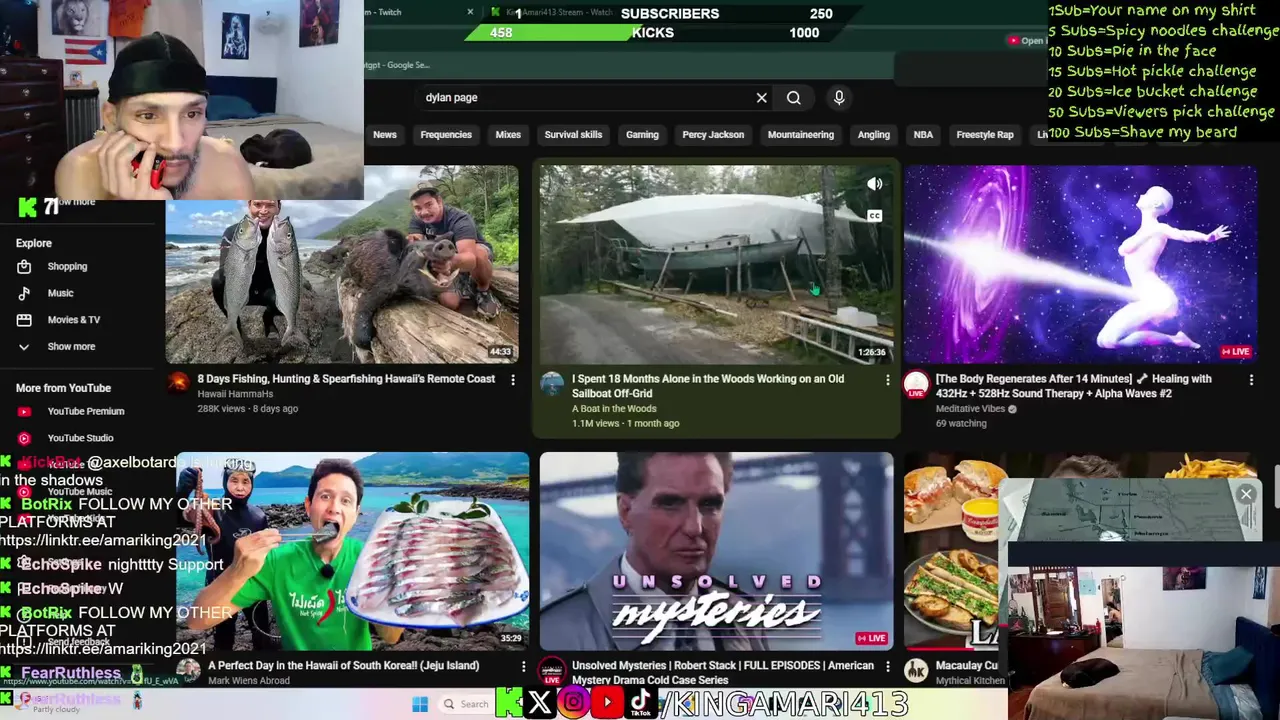Toggle mute on the sailboat video preview

pos(874,184)
